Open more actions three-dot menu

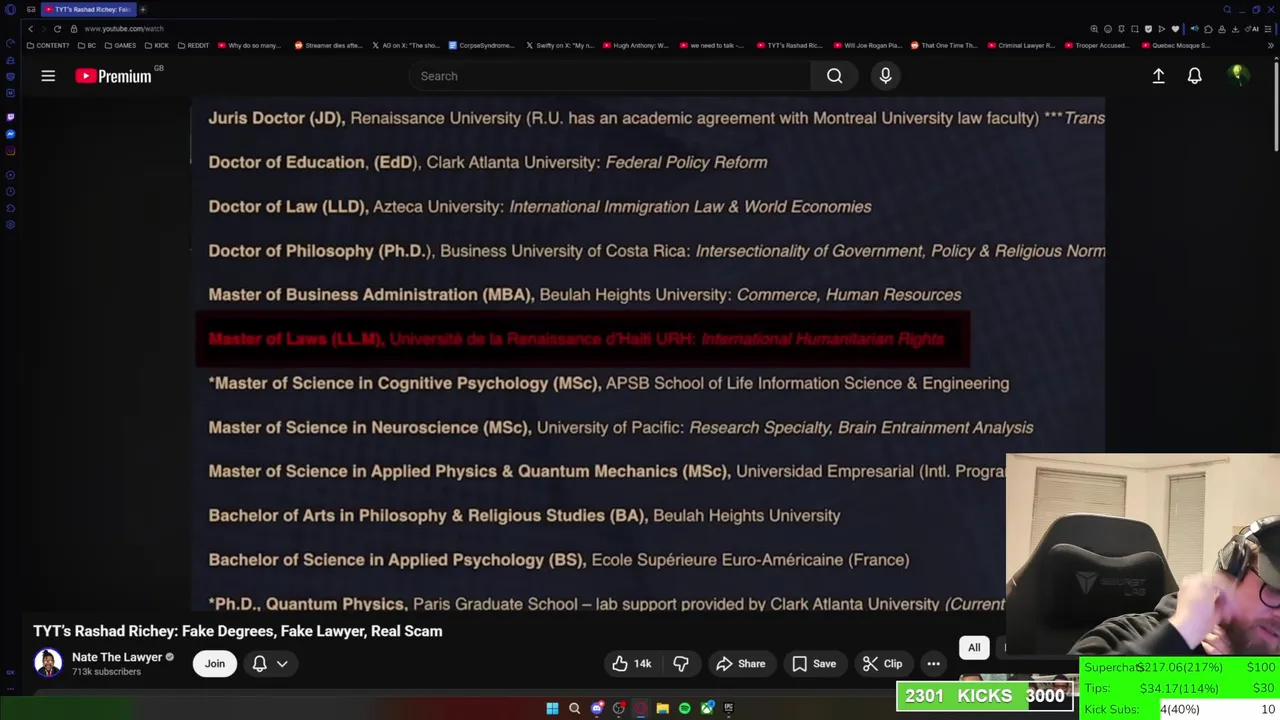click(933, 664)
